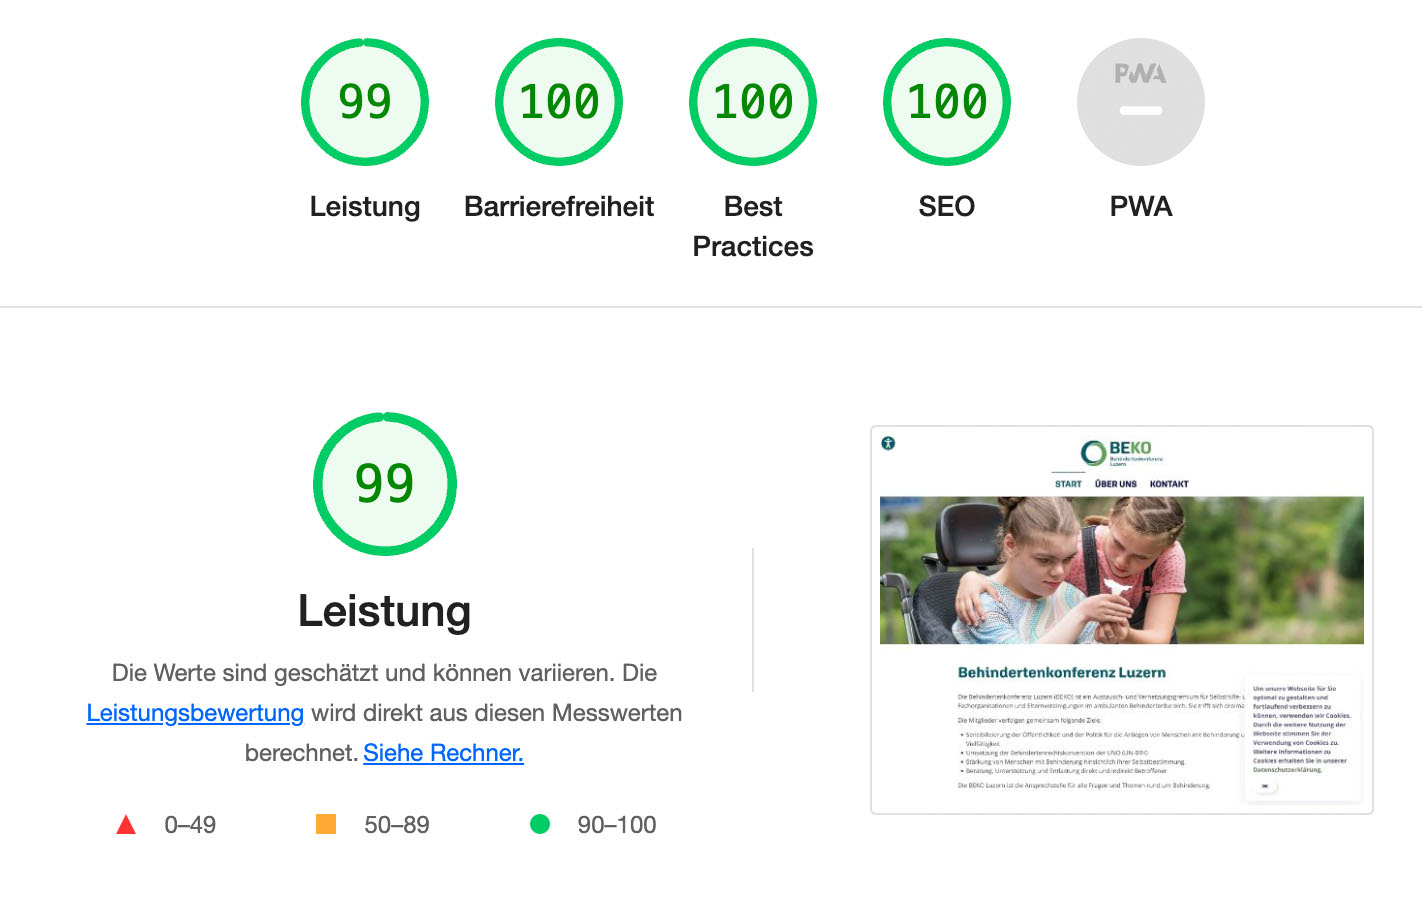
Task: Click the hero photo of two girls
Action: (1122, 570)
